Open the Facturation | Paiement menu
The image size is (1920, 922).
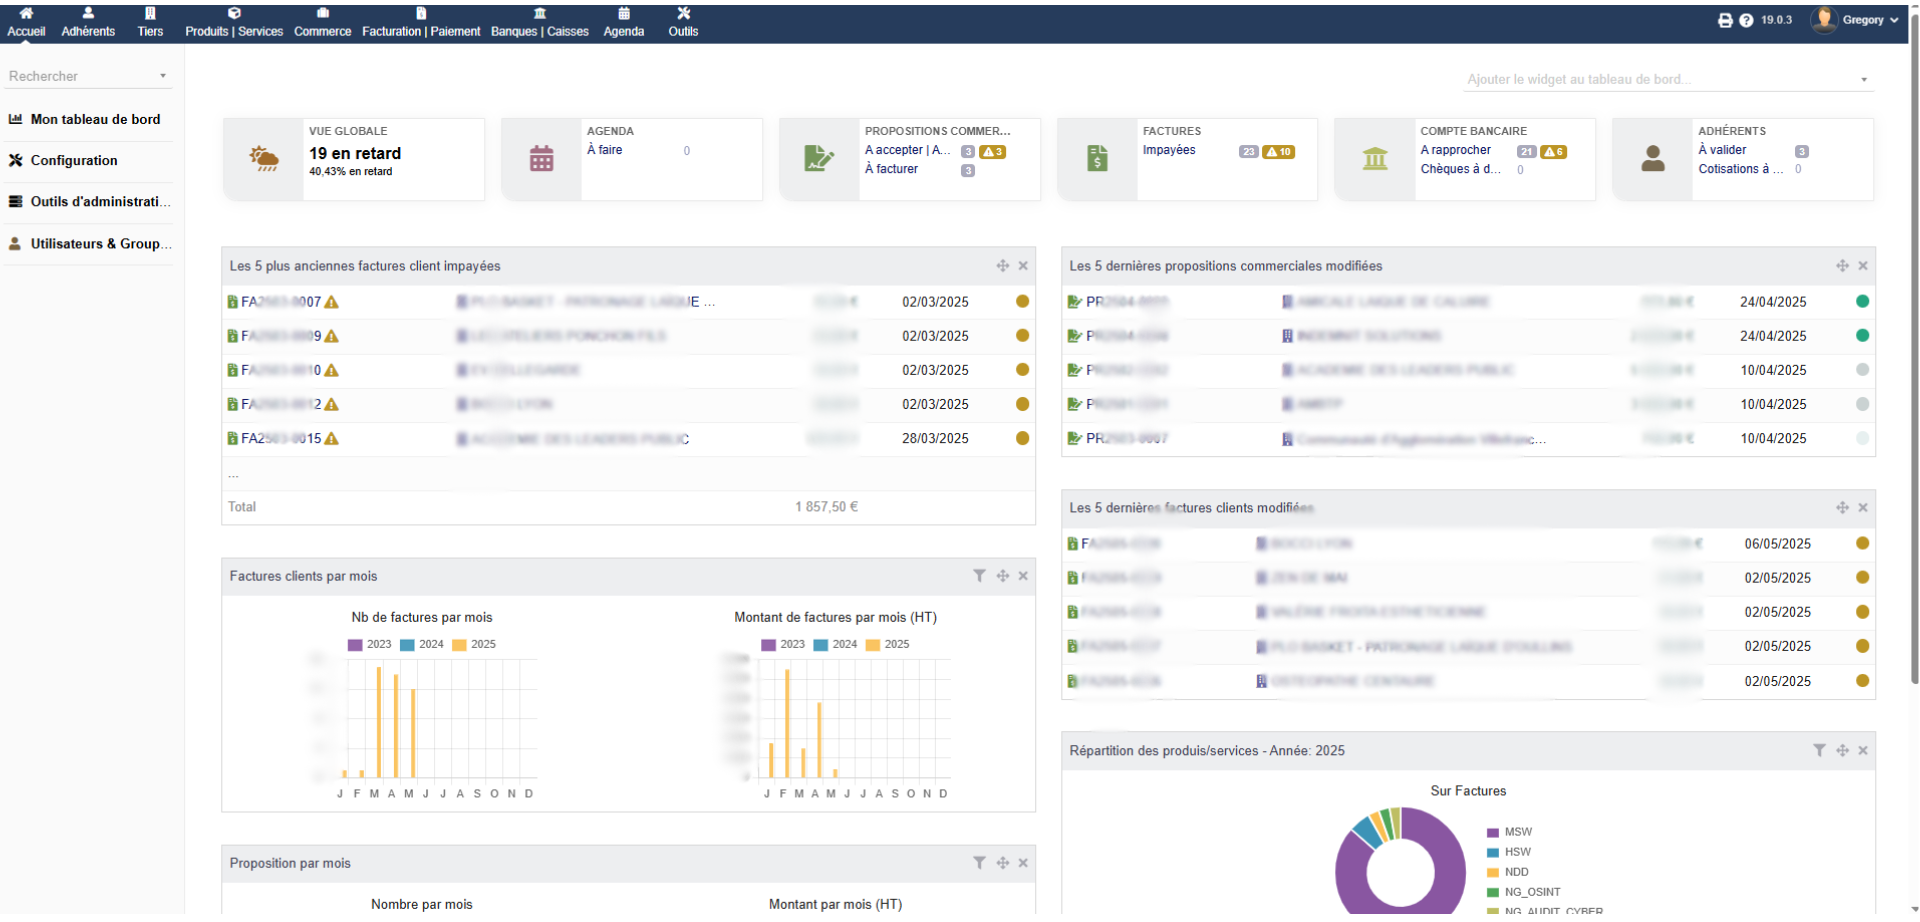click(x=421, y=14)
